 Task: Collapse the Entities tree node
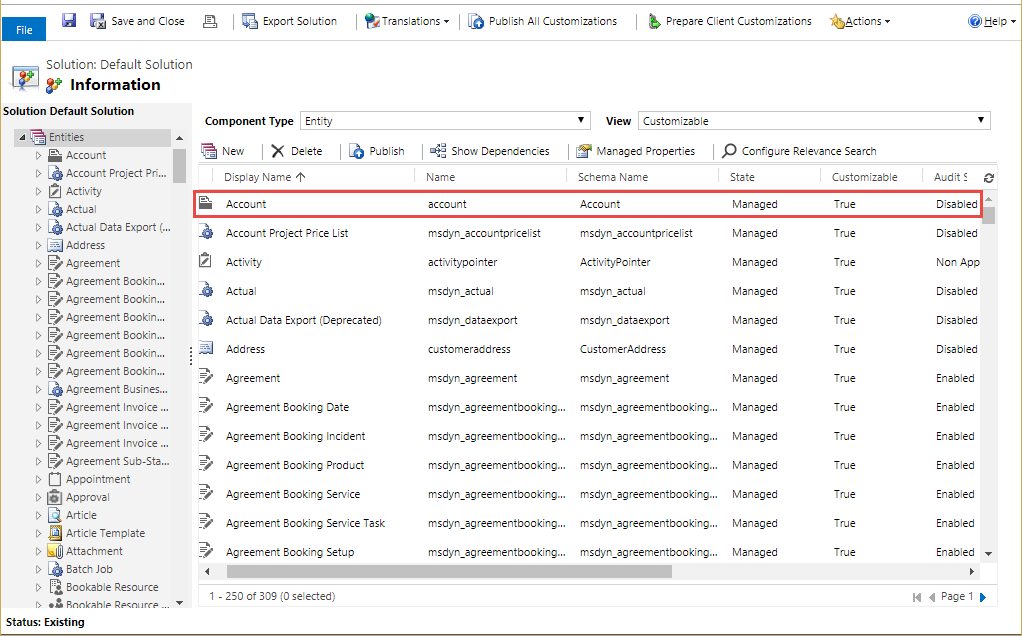coord(20,137)
